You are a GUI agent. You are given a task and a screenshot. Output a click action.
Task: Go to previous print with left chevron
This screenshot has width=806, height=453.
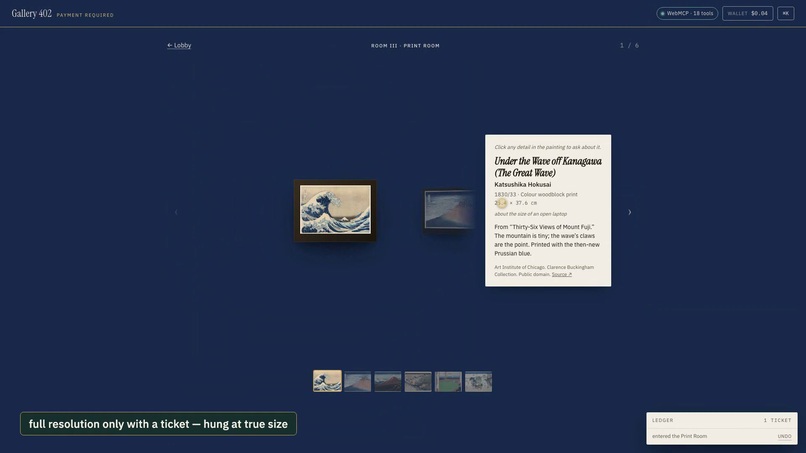(x=176, y=212)
